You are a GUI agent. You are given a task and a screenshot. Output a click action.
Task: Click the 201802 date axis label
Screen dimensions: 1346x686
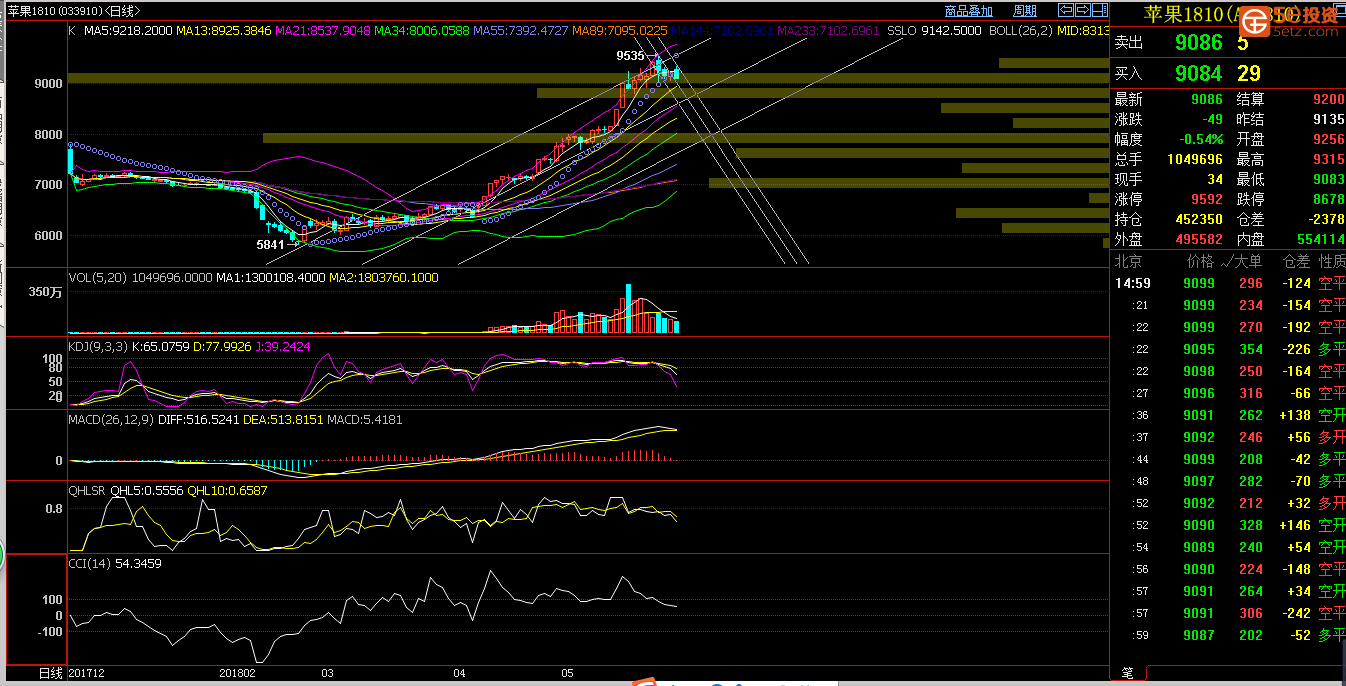236,673
